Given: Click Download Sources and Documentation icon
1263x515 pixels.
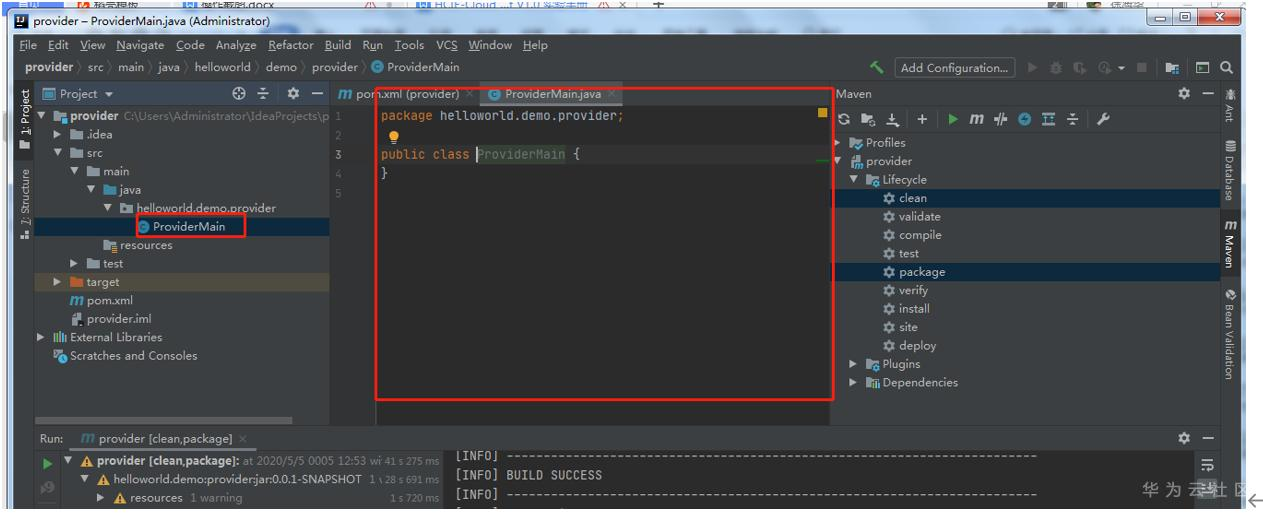Looking at the screenshot, I should pos(894,119).
